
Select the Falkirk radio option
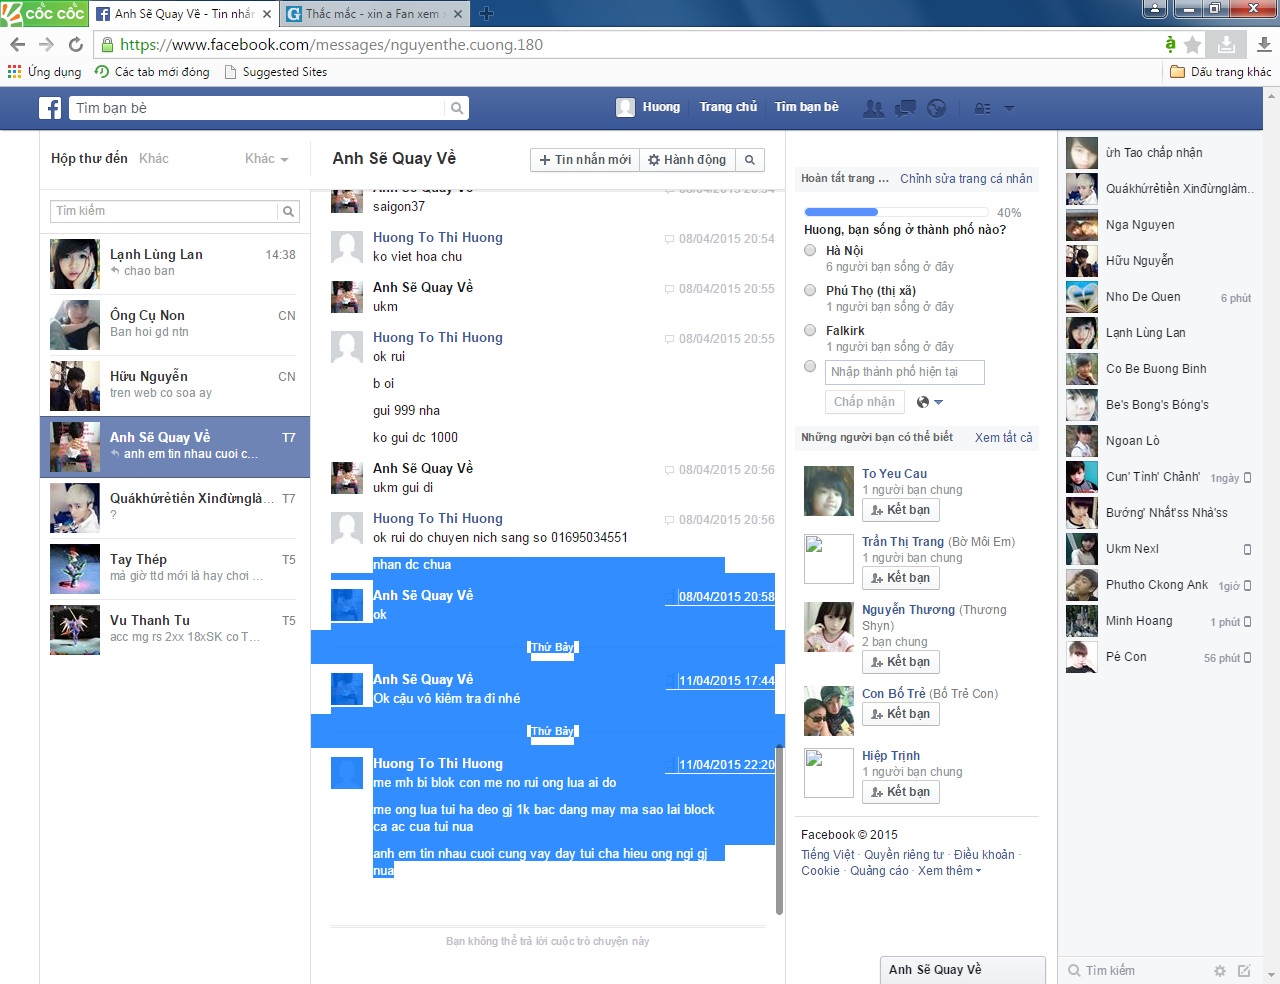coord(810,331)
